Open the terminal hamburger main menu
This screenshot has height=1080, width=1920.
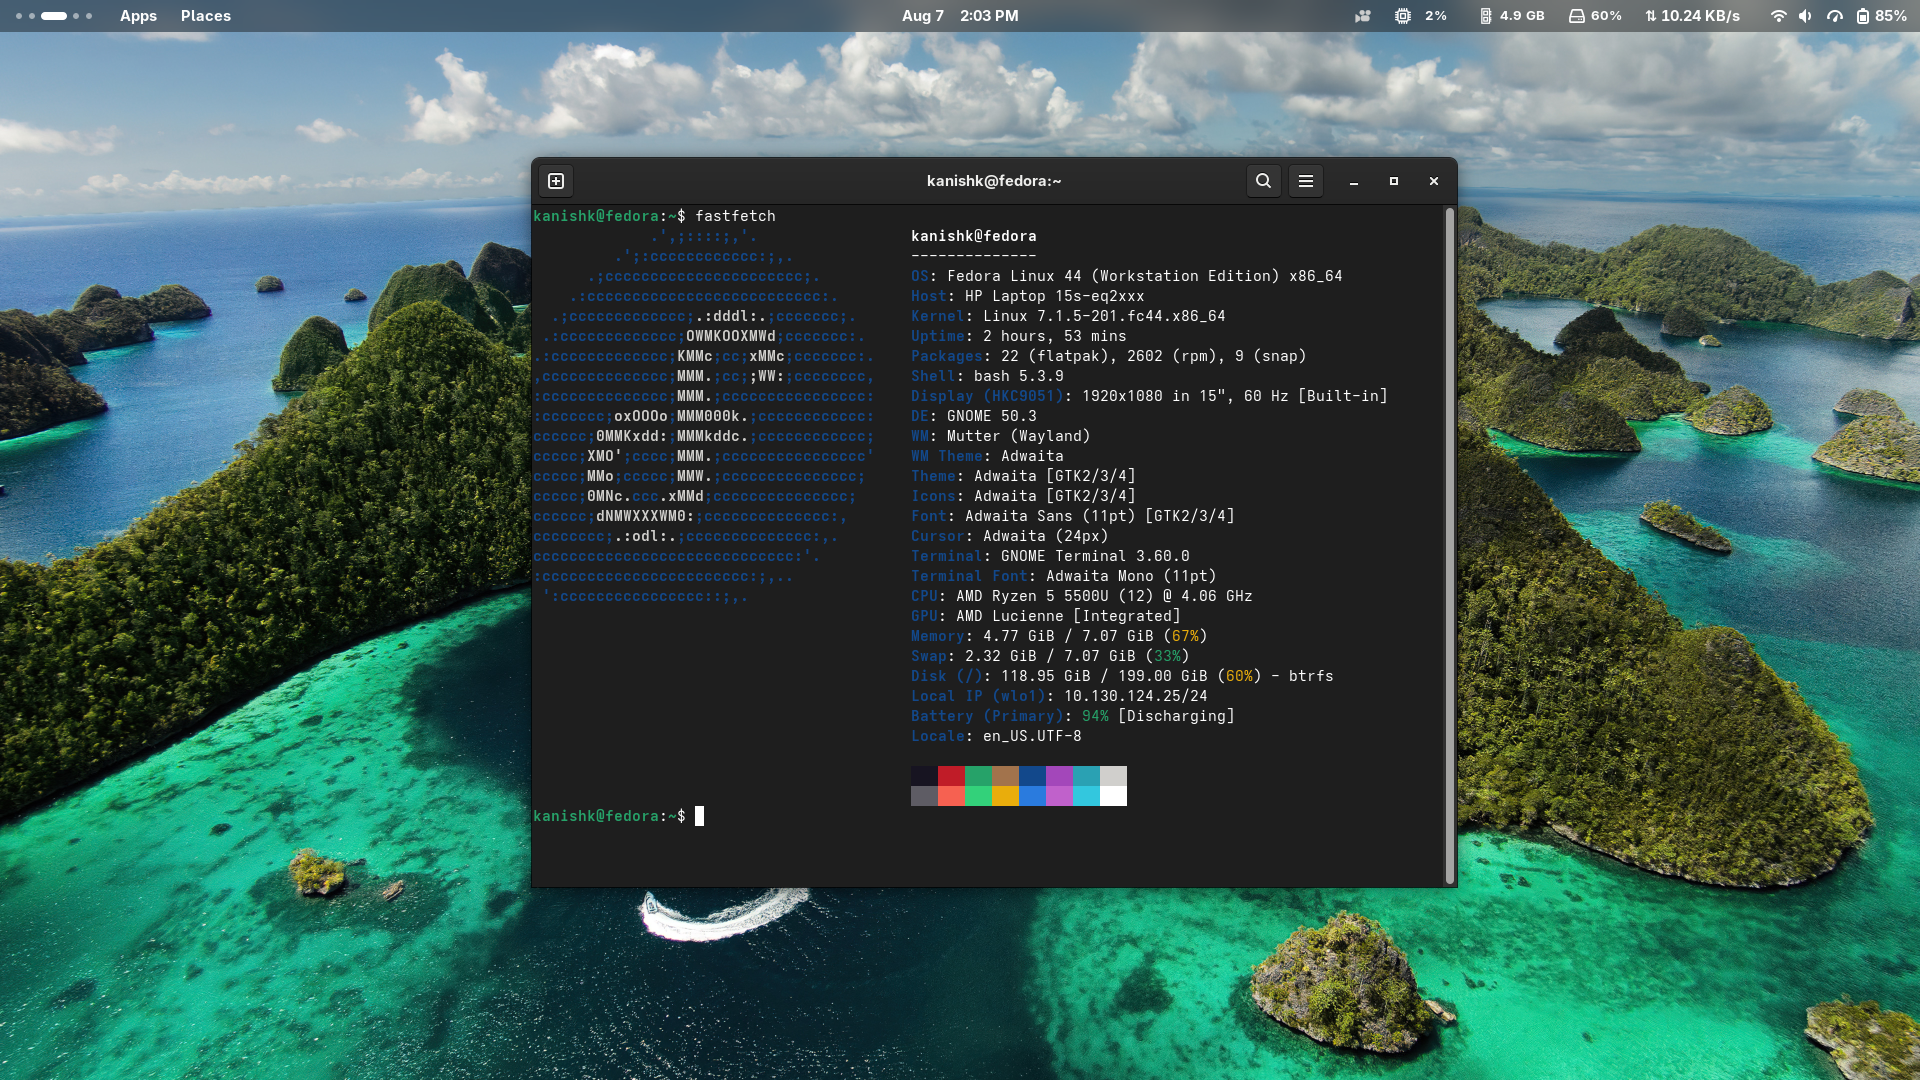point(1305,181)
